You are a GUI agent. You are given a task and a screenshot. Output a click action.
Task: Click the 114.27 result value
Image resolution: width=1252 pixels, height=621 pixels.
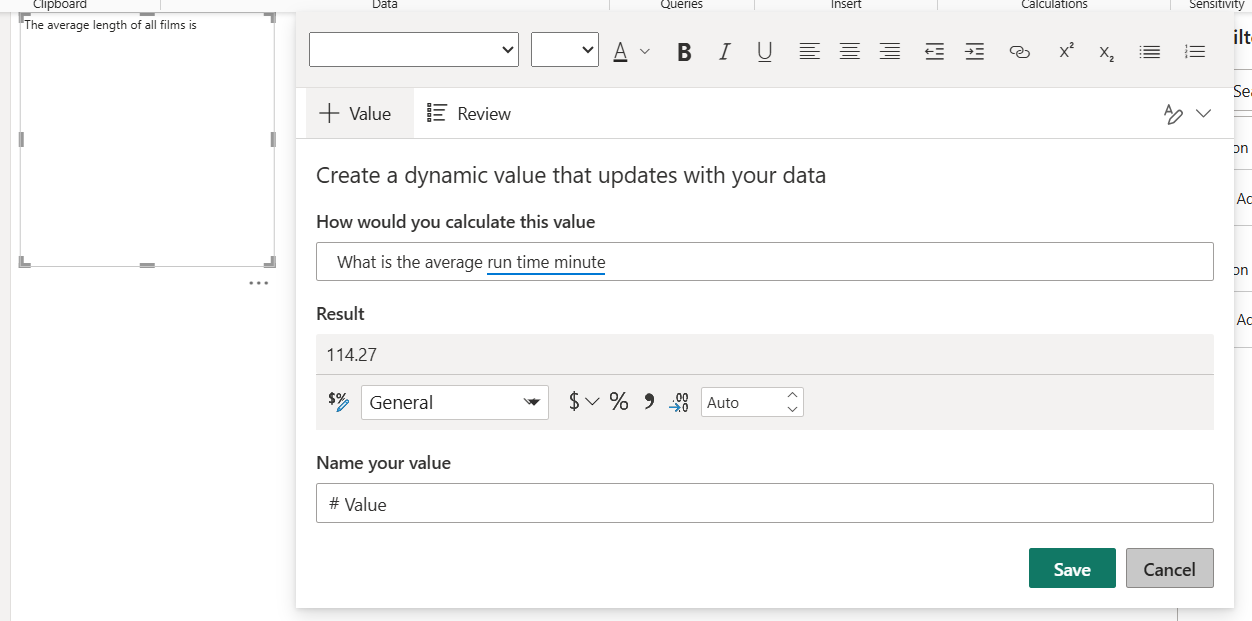(x=352, y=354)
